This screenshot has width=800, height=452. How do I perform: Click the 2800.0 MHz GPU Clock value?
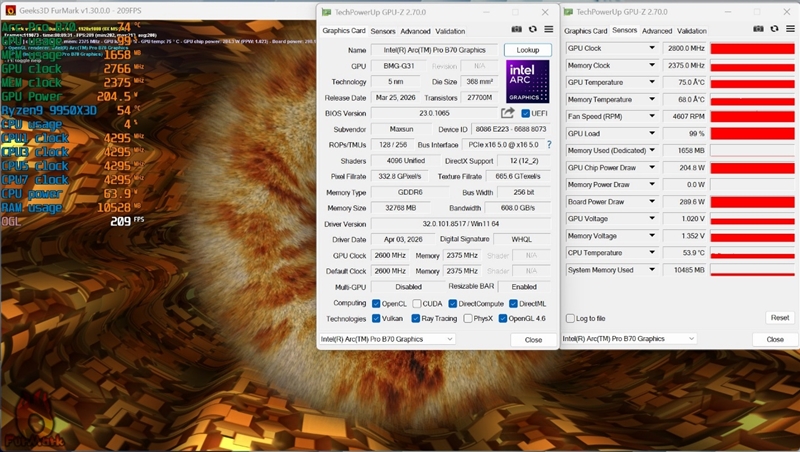[686, 48]
